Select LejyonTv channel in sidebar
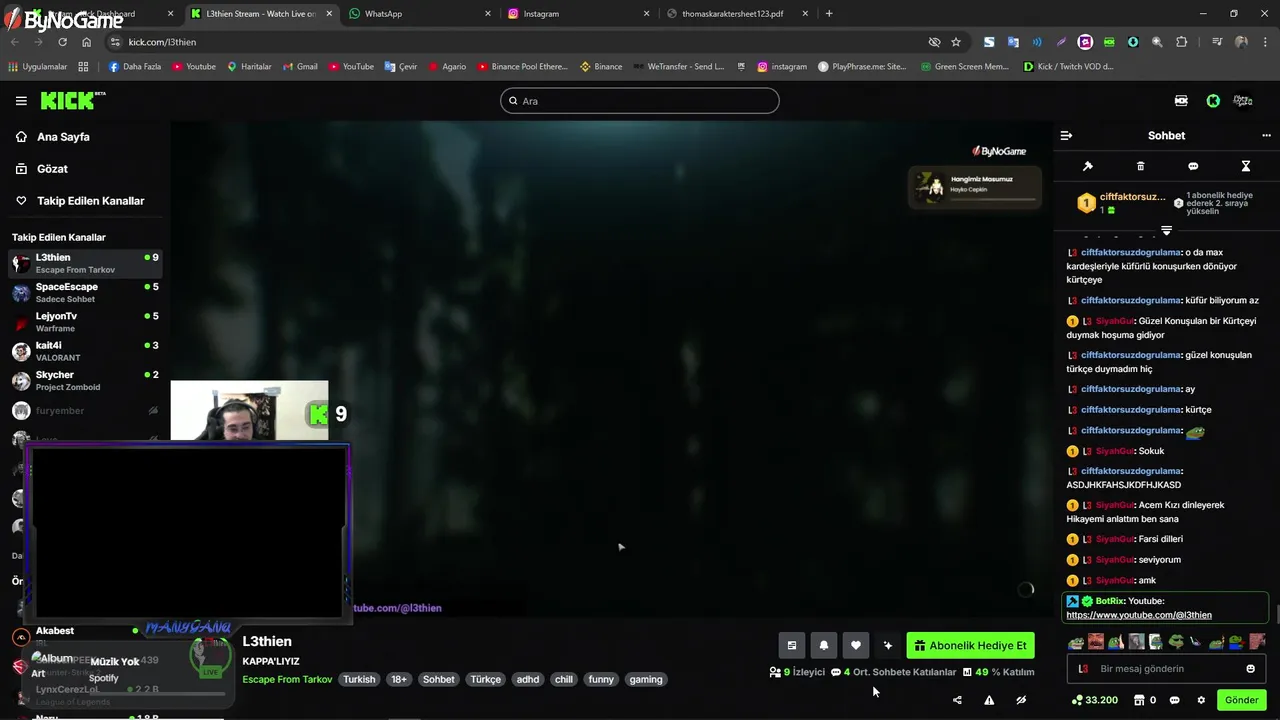 (x=85, y=322)
